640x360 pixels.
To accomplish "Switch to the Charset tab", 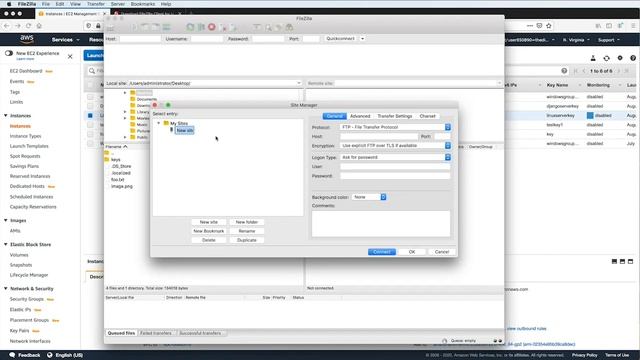I will [x=427, y=116].
